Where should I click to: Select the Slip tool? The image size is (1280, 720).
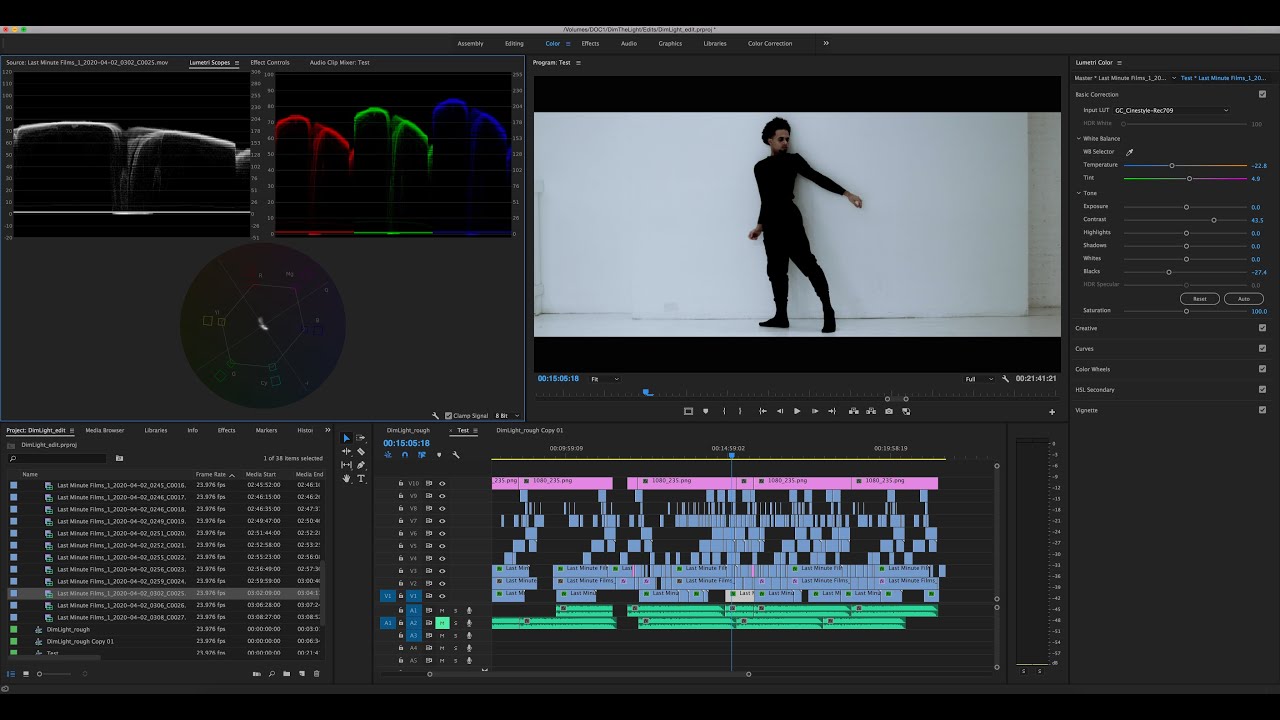347,465
